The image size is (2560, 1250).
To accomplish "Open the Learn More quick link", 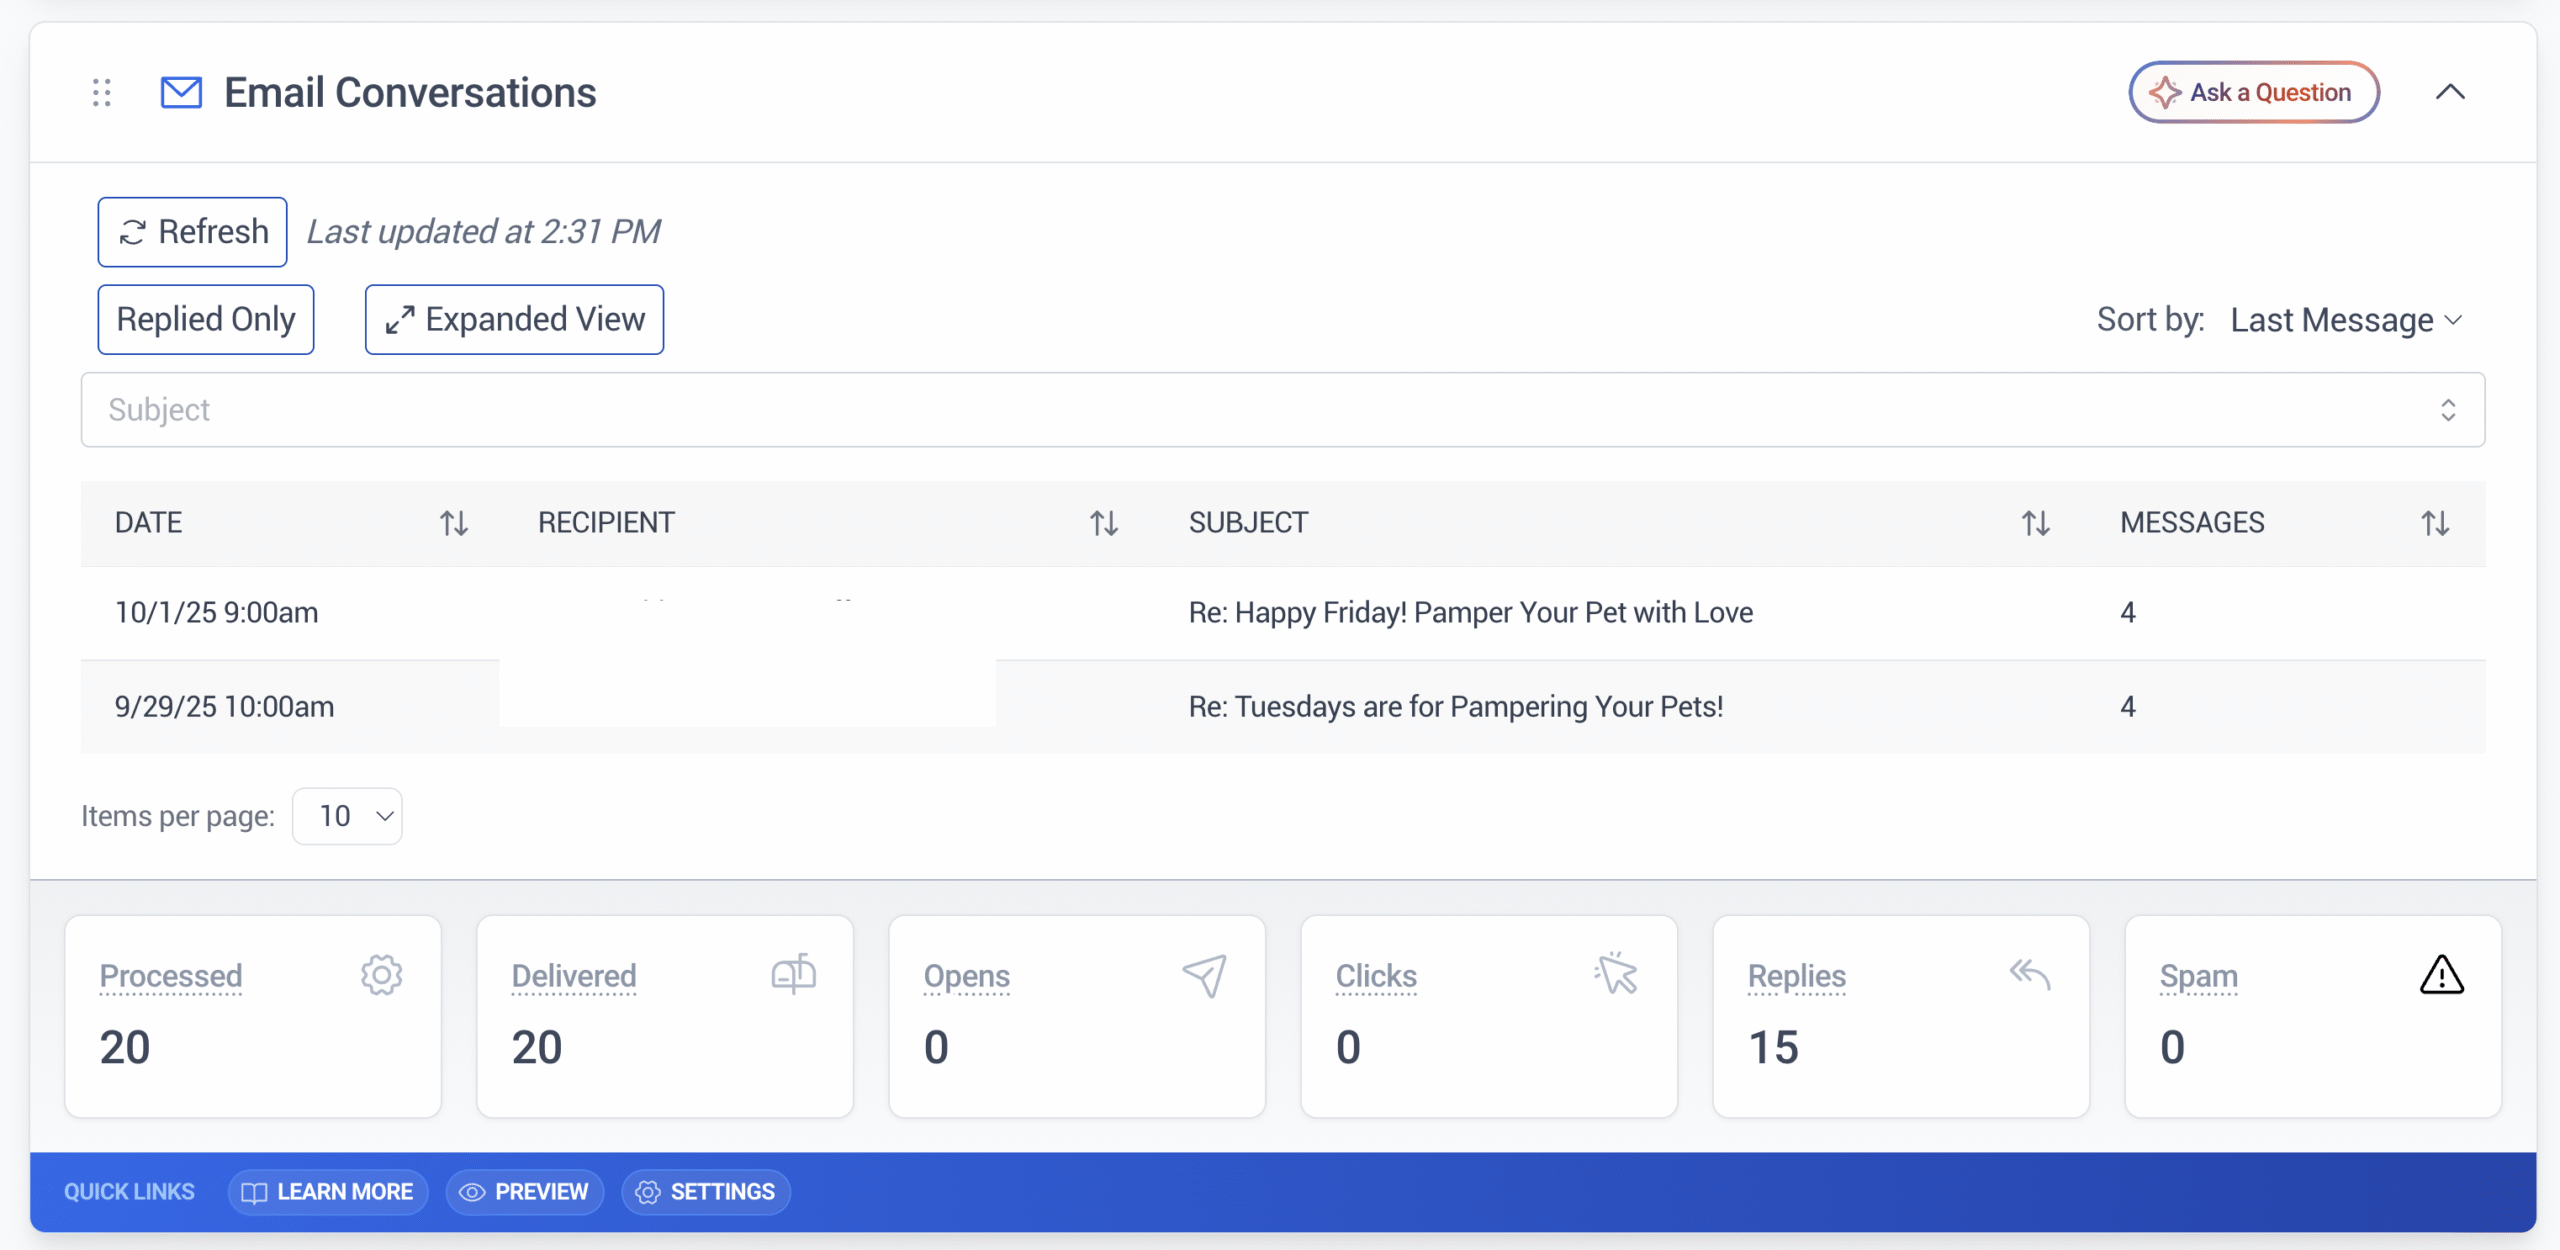I will tap(328, 1192).
